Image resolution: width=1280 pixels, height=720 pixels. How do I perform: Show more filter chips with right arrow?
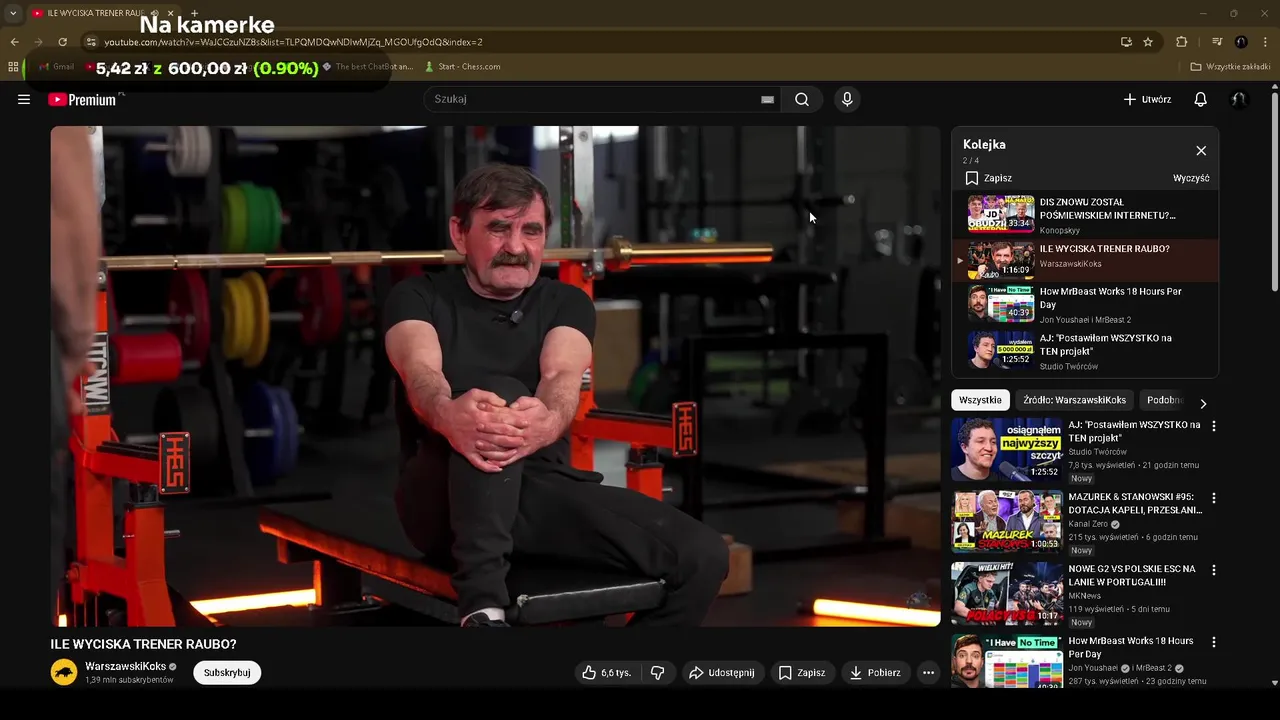click(x=1203, y=403)
